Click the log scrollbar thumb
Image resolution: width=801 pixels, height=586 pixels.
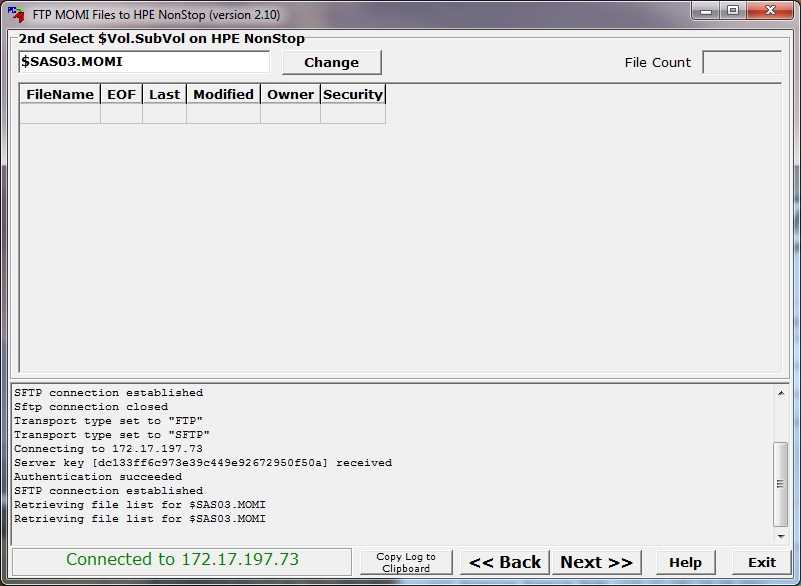click(x=781, y=482)
